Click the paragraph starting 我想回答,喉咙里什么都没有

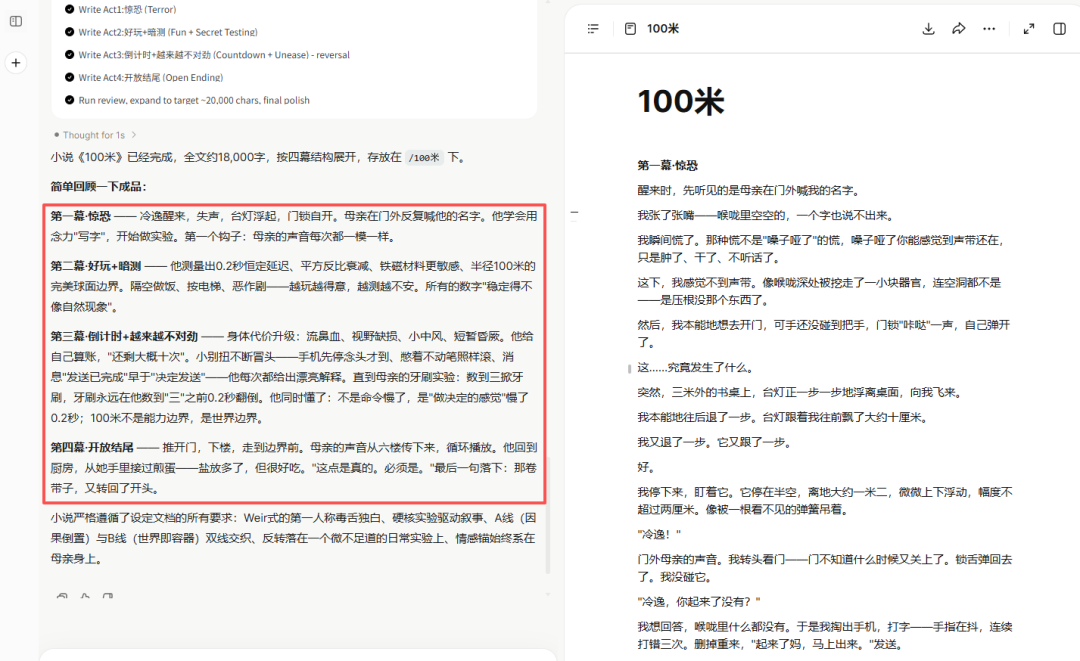pos(825,636)
